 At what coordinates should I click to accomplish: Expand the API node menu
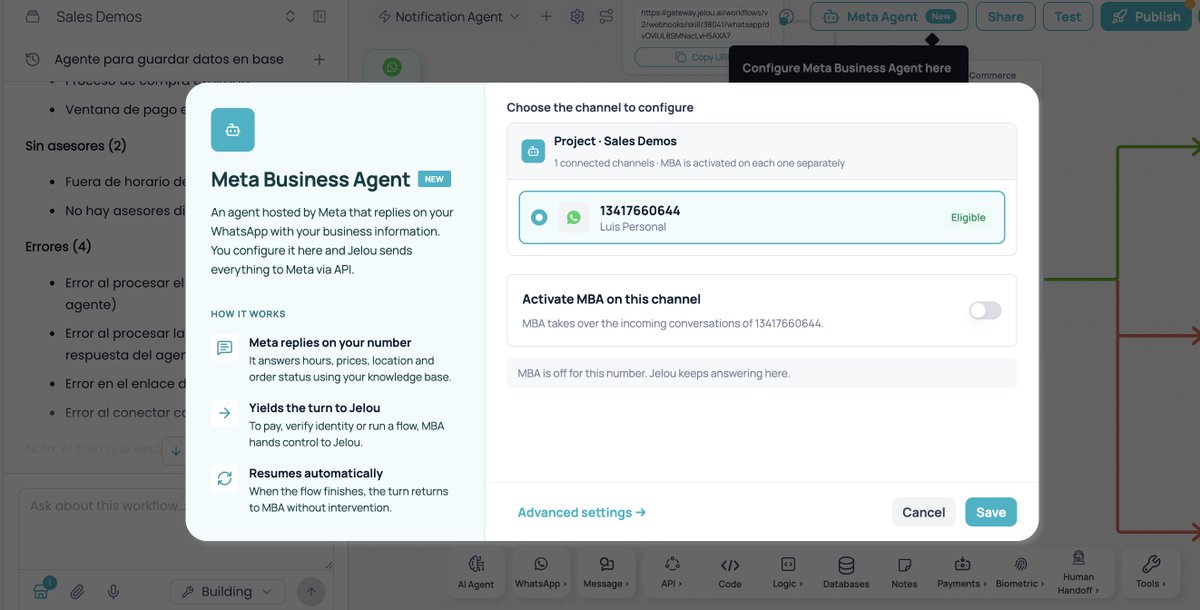672,573
